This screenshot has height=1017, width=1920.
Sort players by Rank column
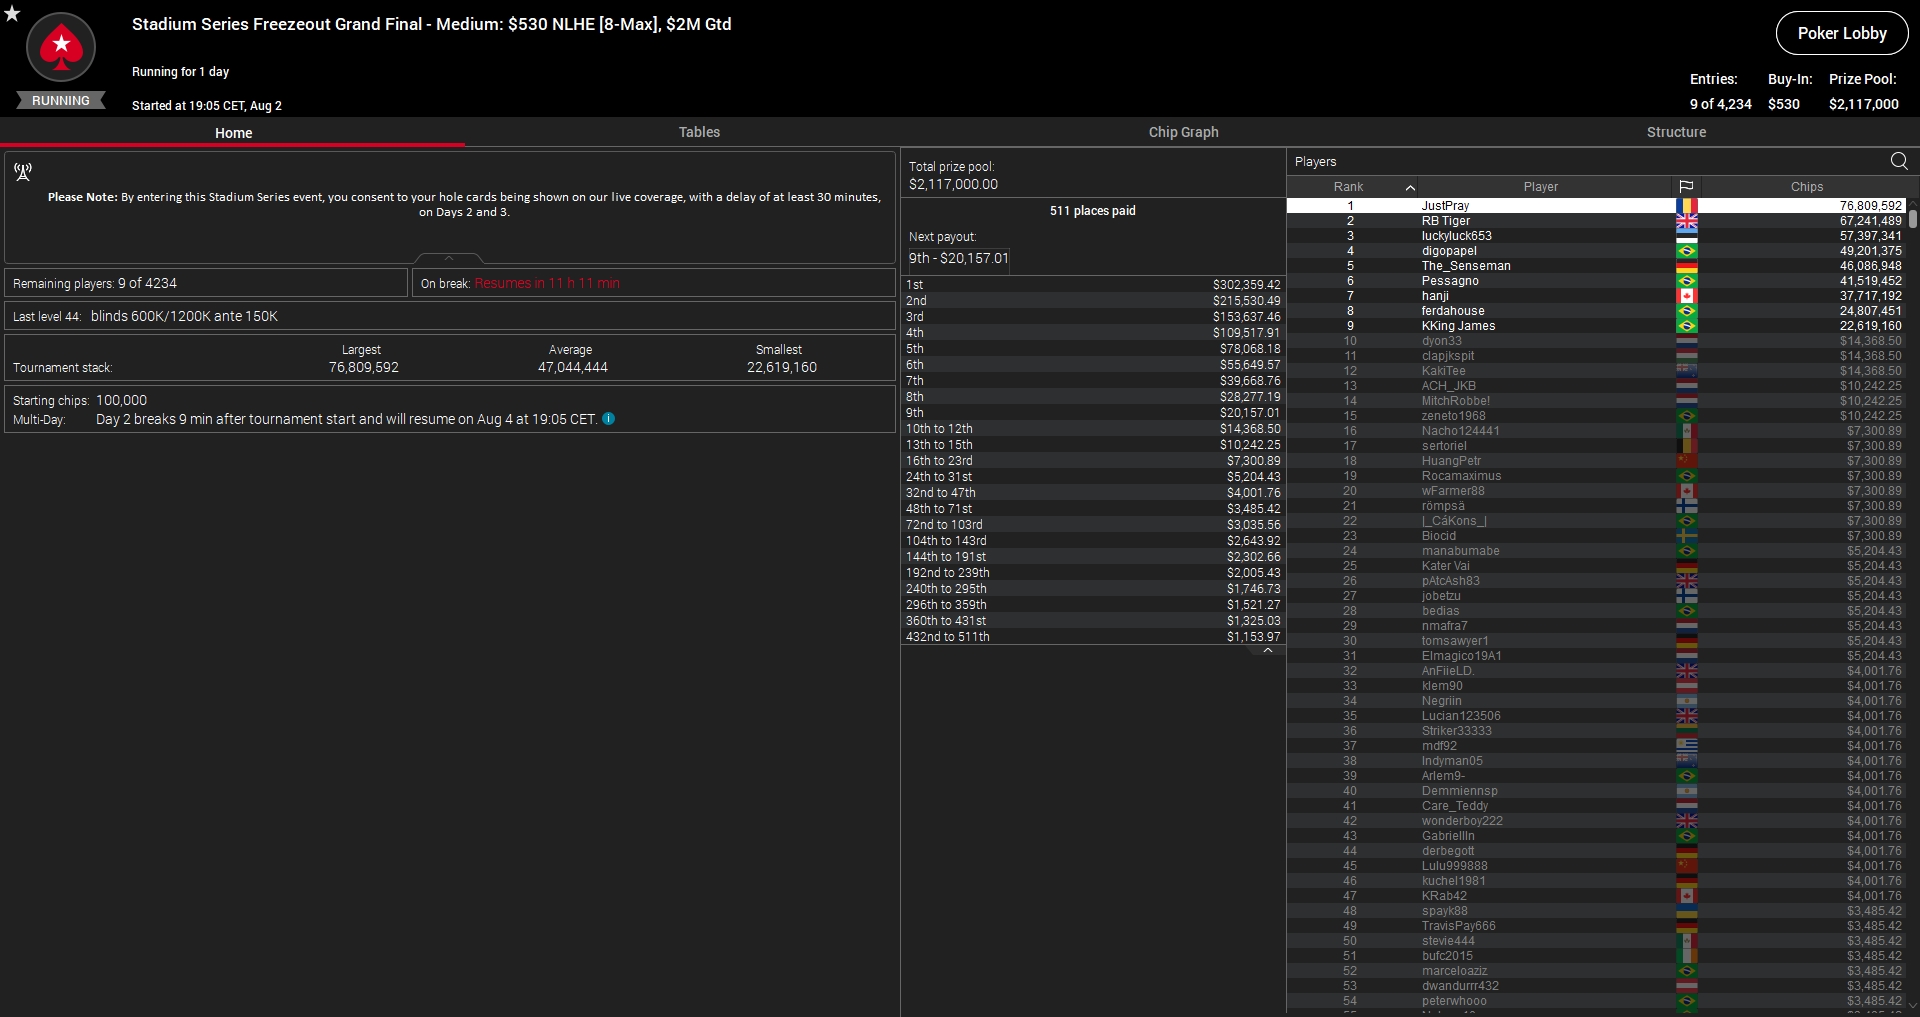click(x=1348, y=187)
